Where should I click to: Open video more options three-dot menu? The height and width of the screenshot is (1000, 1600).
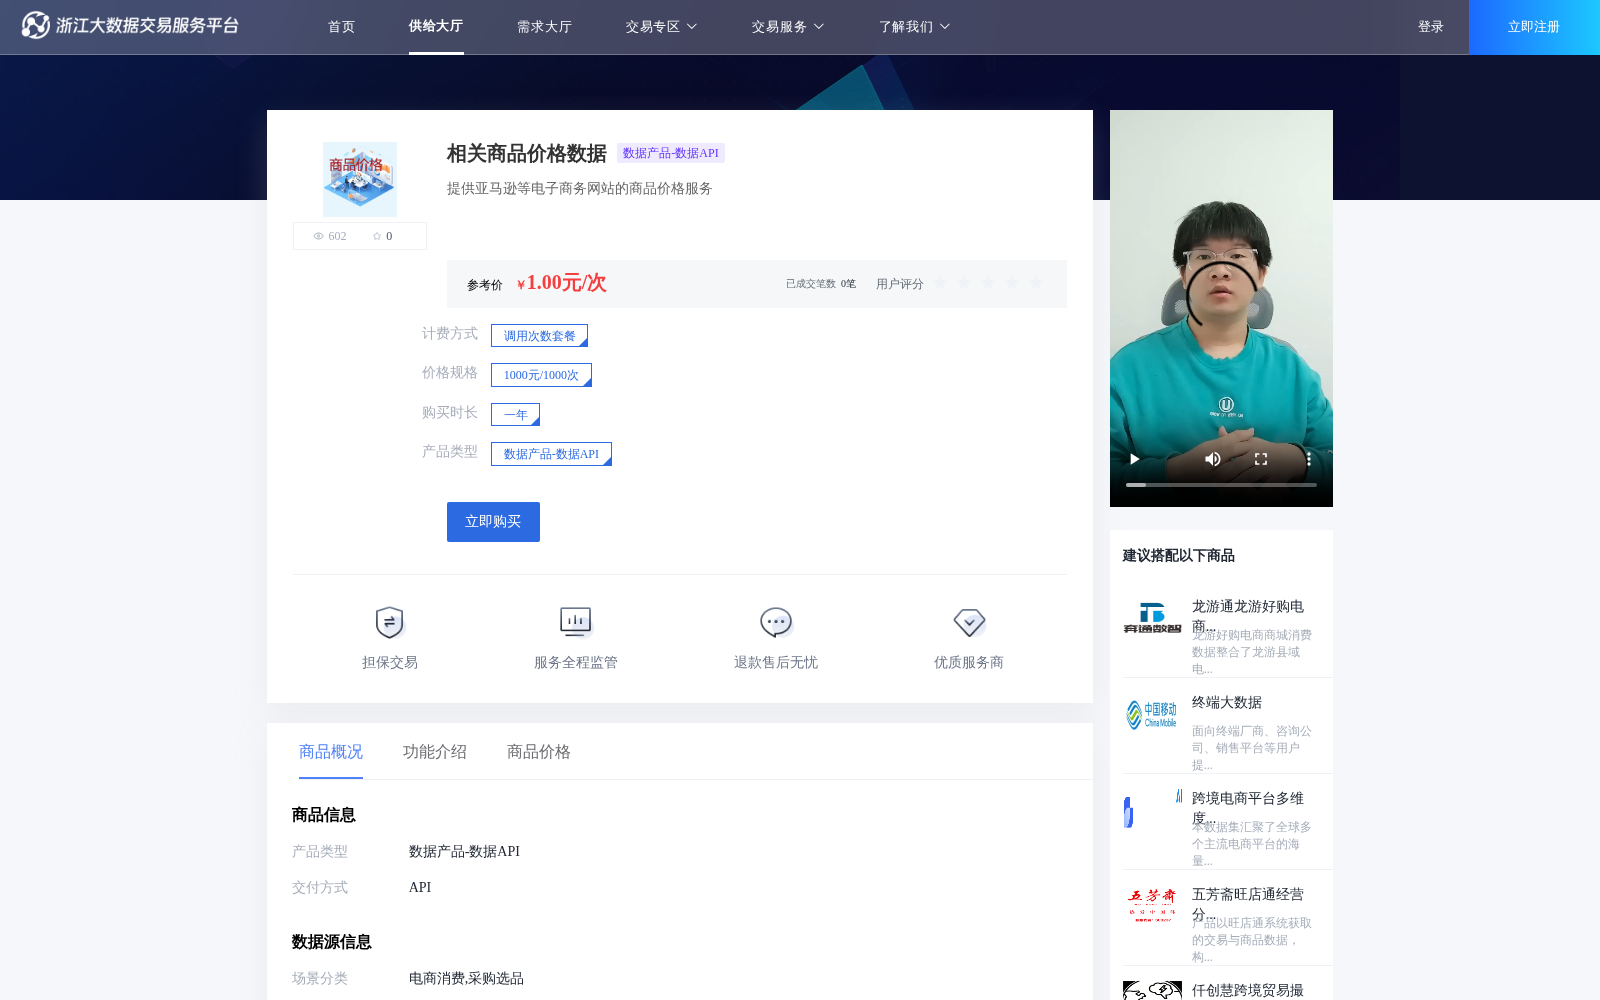[x=1308, y=459]
